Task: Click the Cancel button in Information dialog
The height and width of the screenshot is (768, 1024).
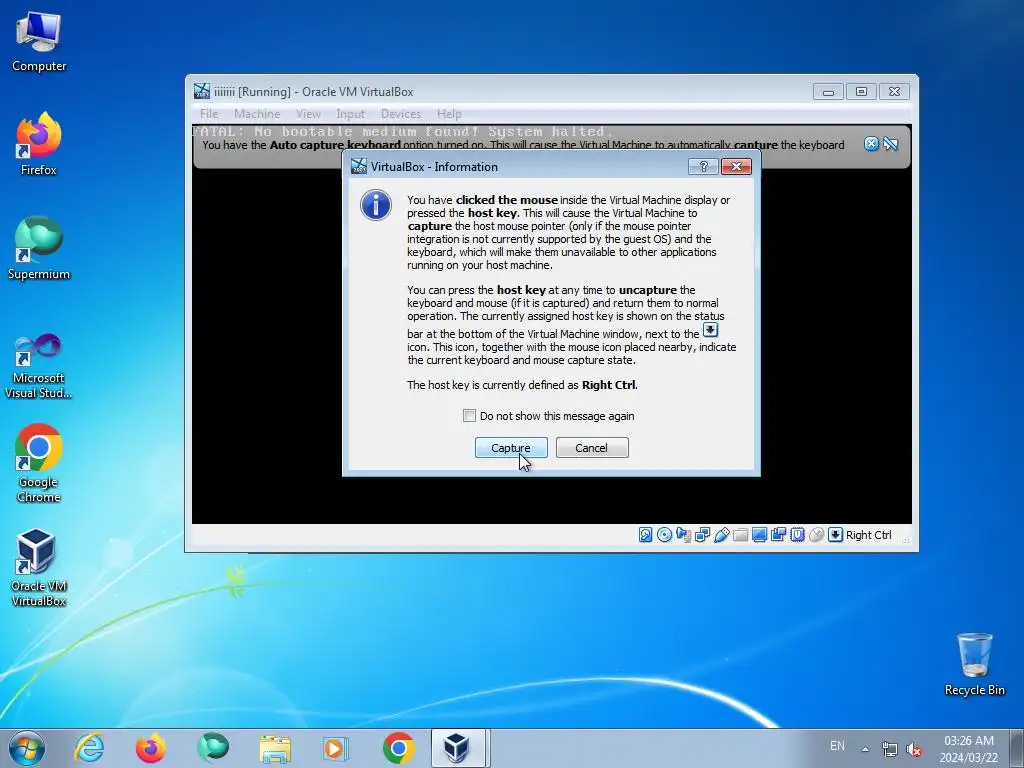Action: [x=592, y=448]
